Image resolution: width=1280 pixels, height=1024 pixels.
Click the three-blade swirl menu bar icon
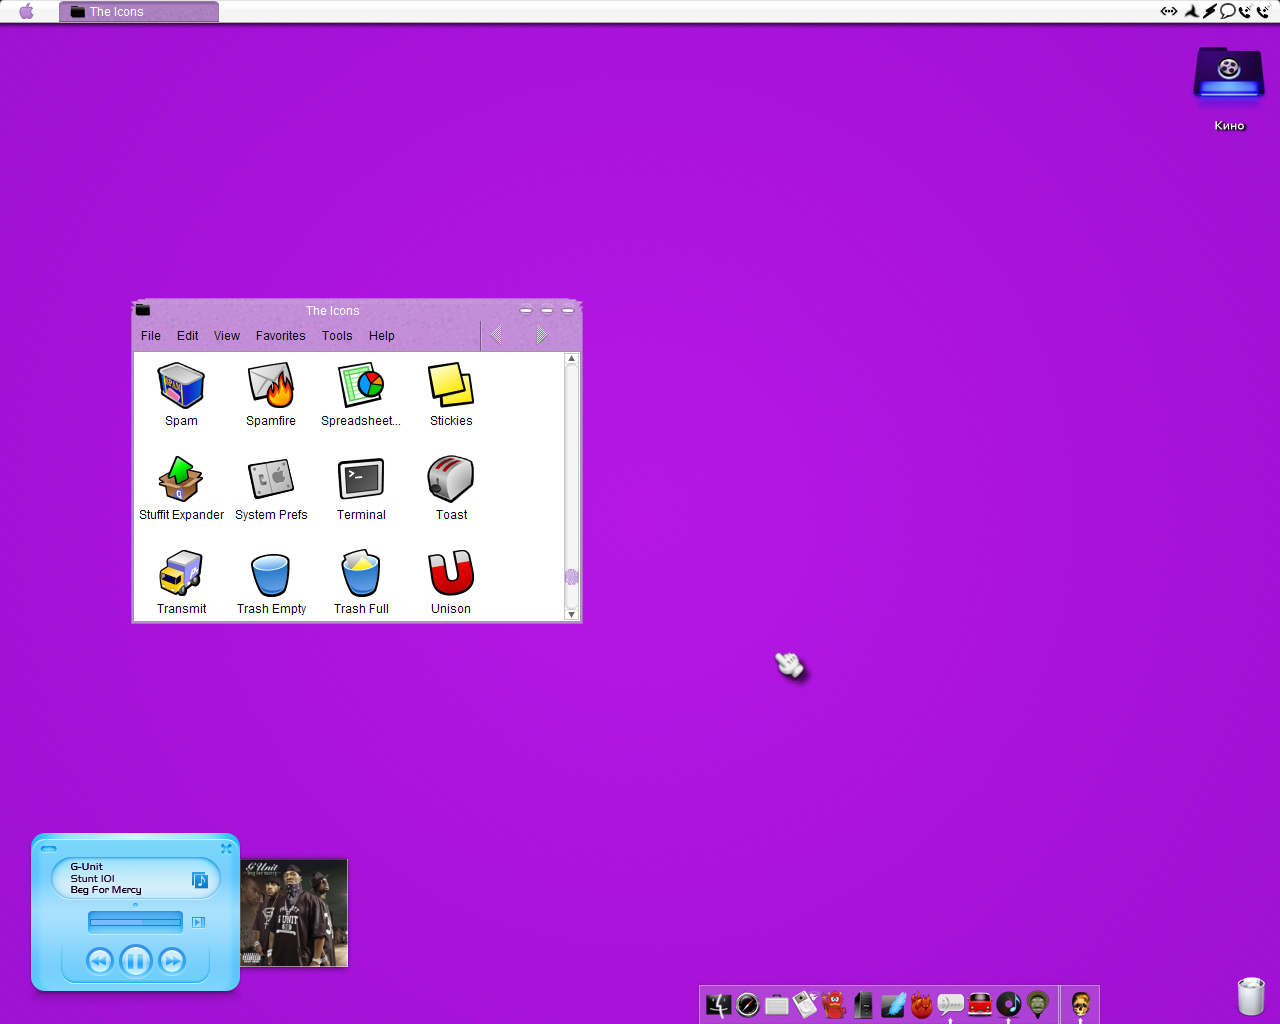click(1192, 11)
